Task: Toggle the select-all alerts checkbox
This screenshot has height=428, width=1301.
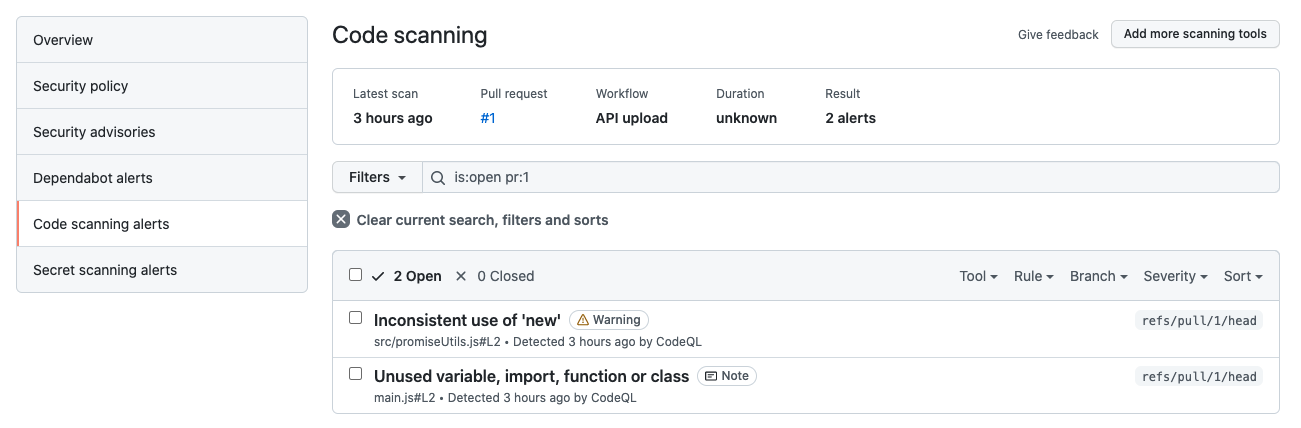Action: click(355, 275)
